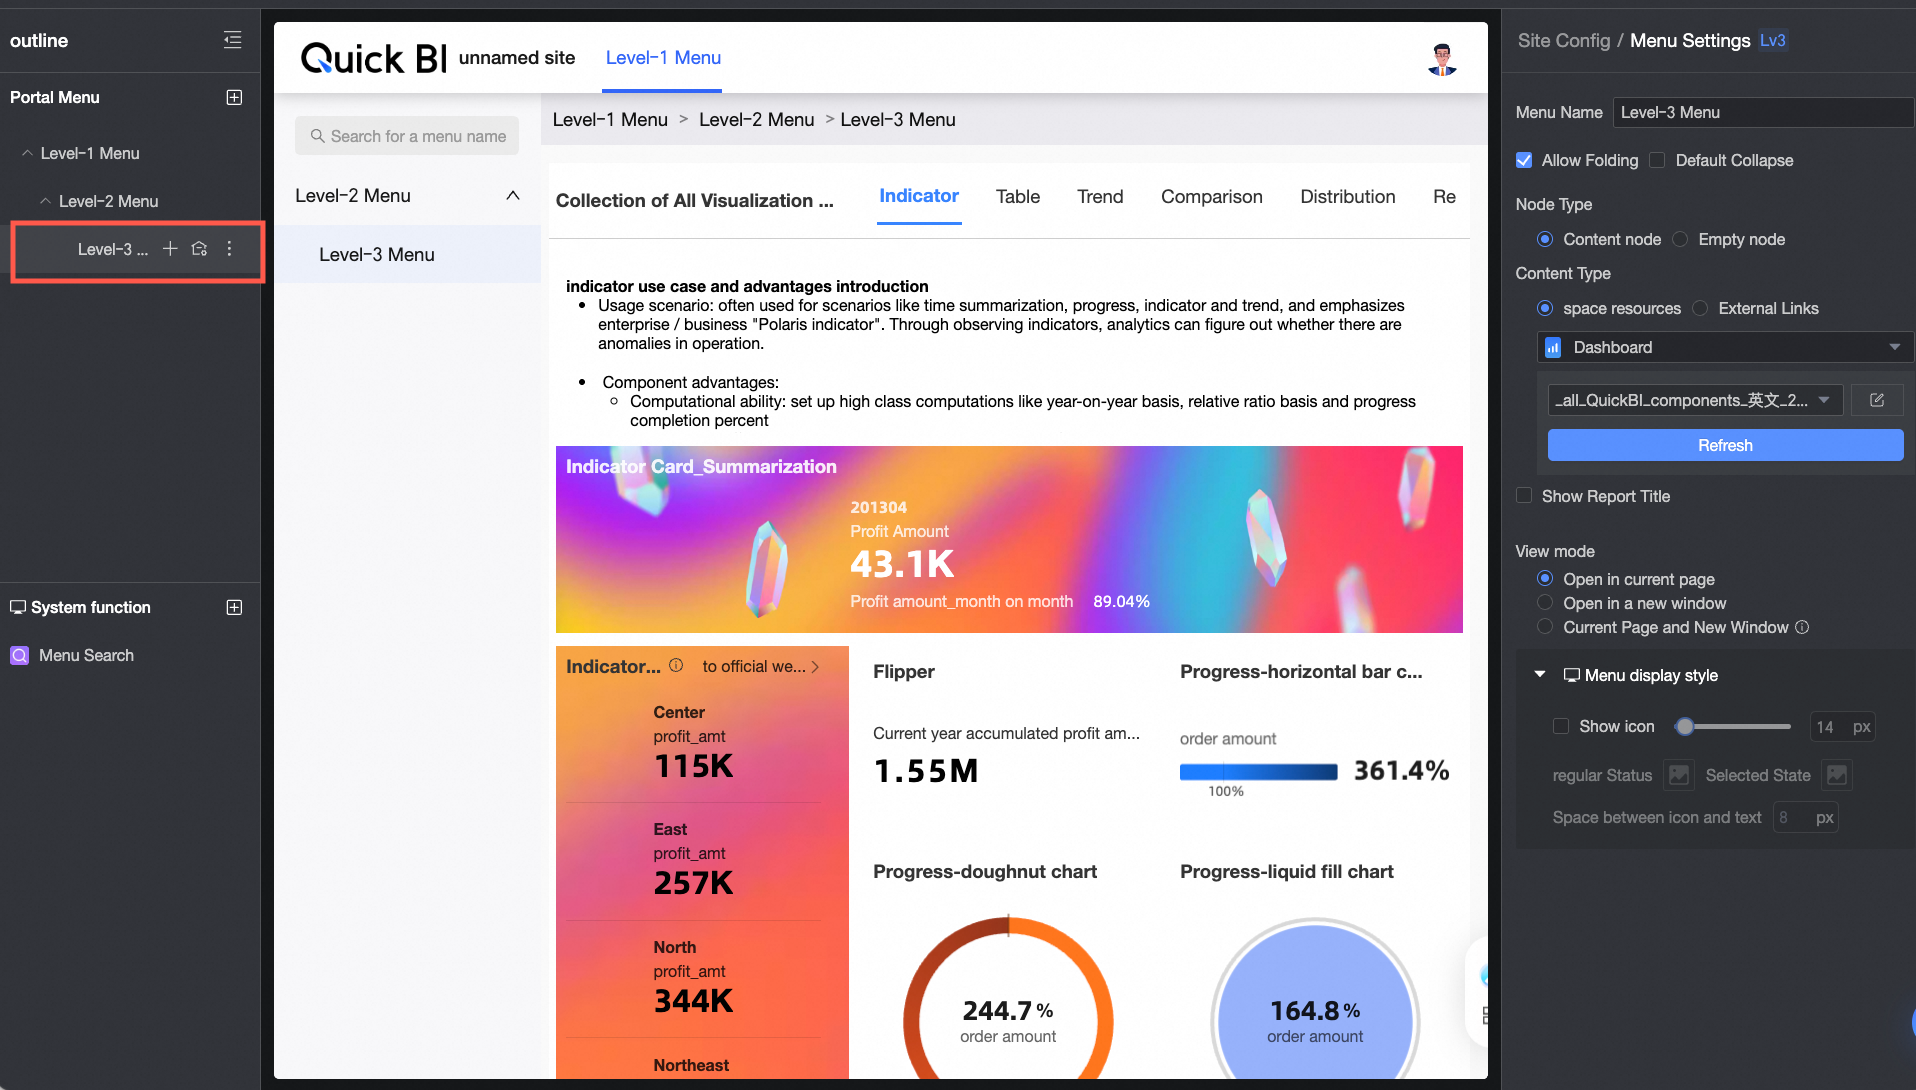Click System function monitor icon
The height and width of the screenshot is (1090, 1916).
click(x=18, y=607)
